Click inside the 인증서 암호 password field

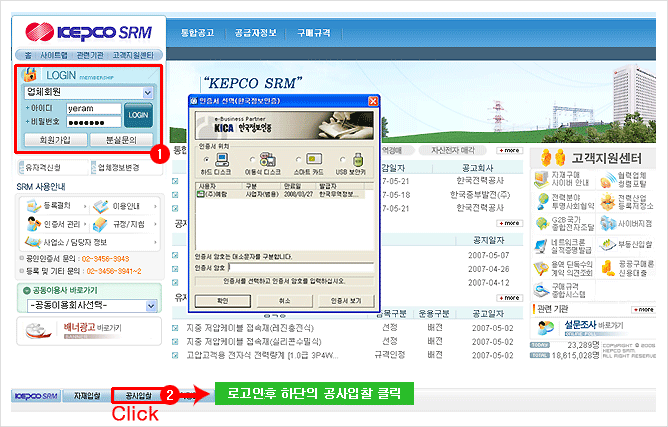[301, 268]
